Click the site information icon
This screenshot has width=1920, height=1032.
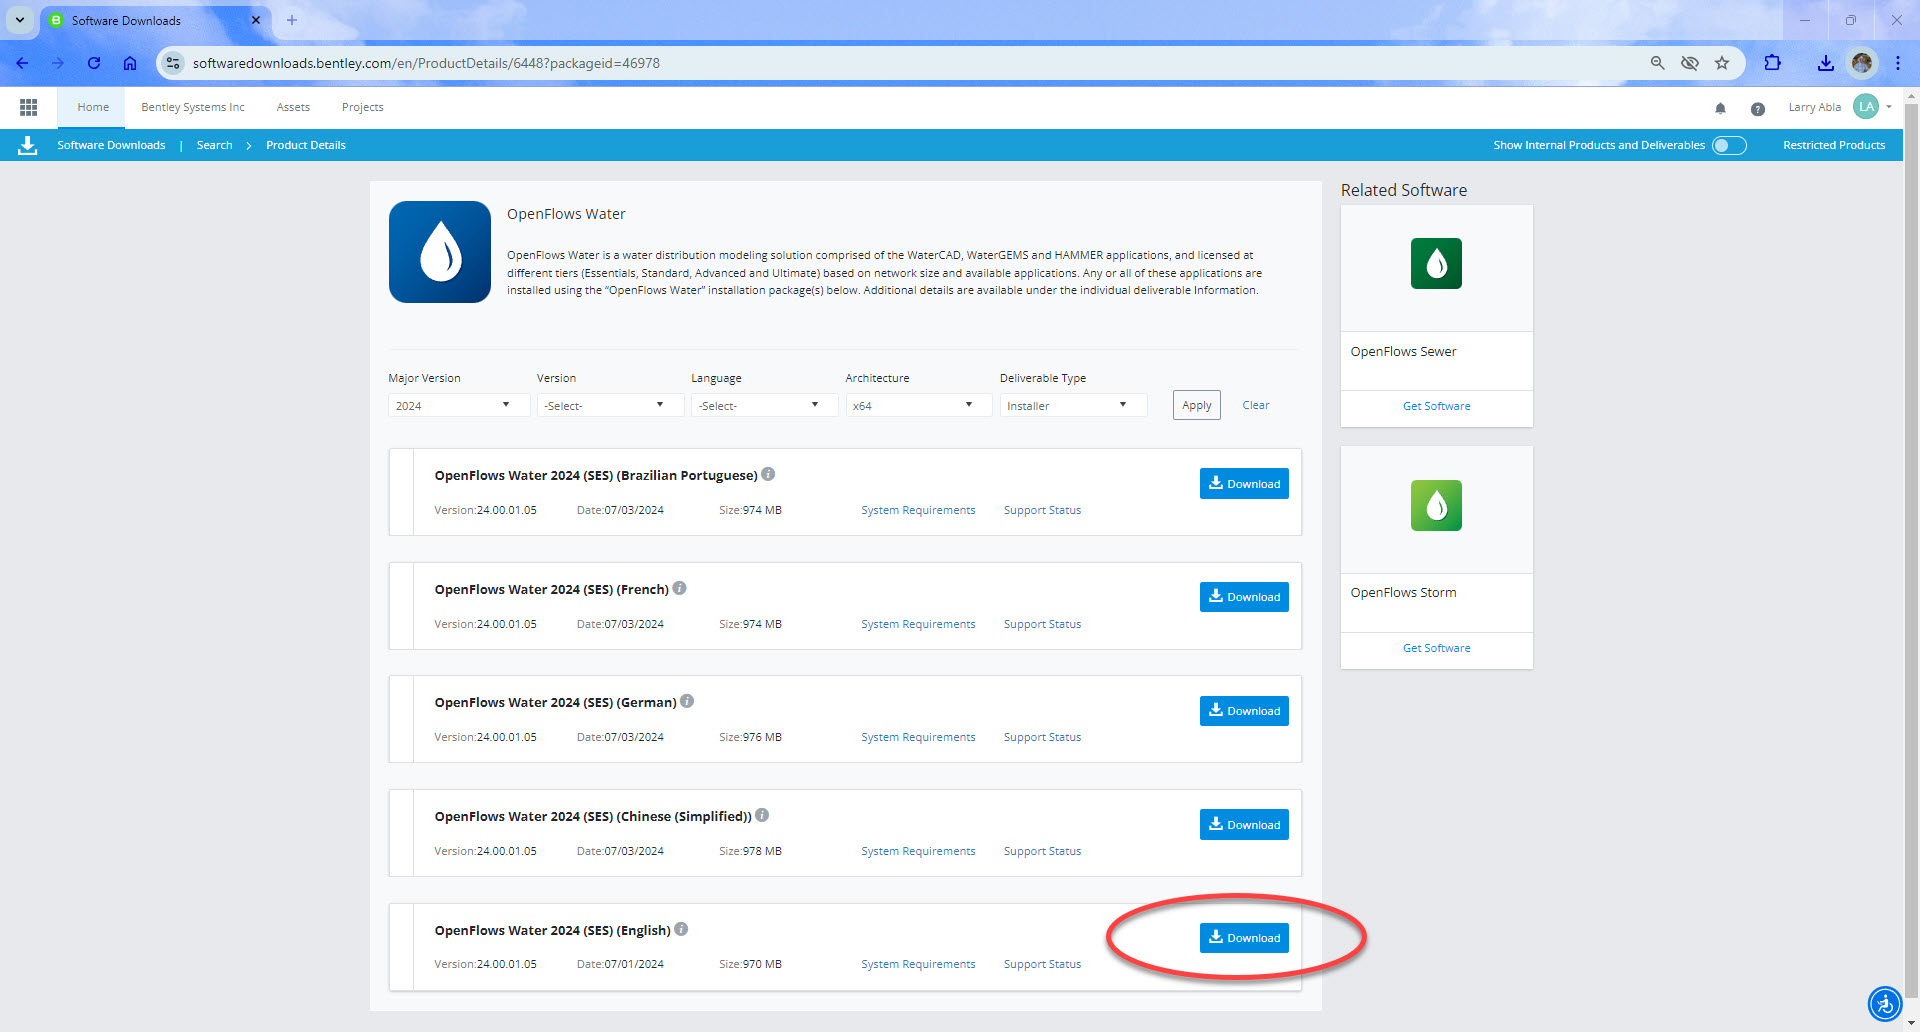pos(173,63)
